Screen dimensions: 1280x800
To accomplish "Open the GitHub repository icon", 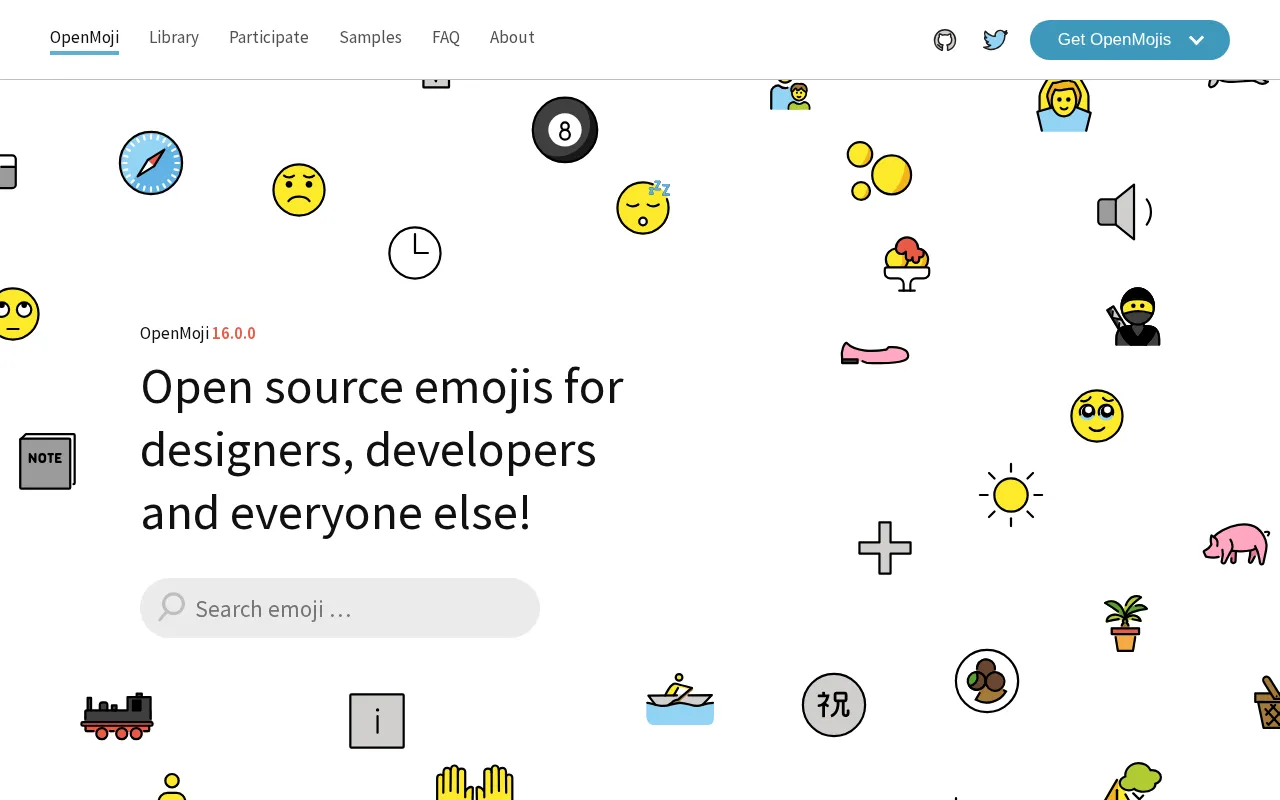I will 945,40.
